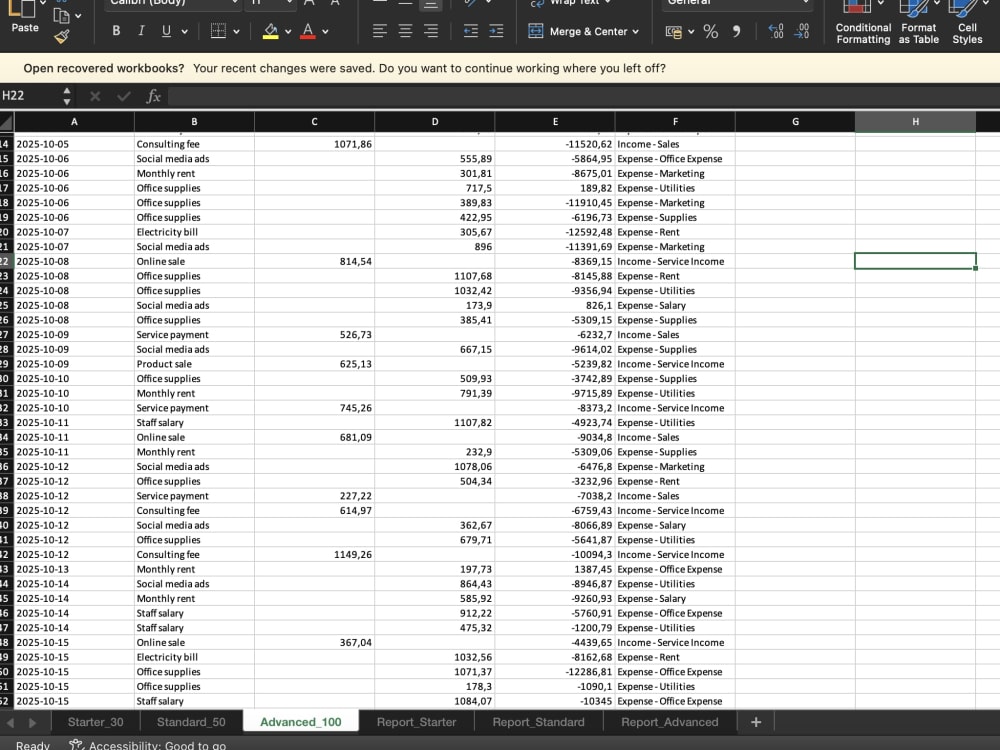1000x750 pixels.
Task: Add a new sheet with plus button
Action: pyautogui.click(x=756, y=722)
